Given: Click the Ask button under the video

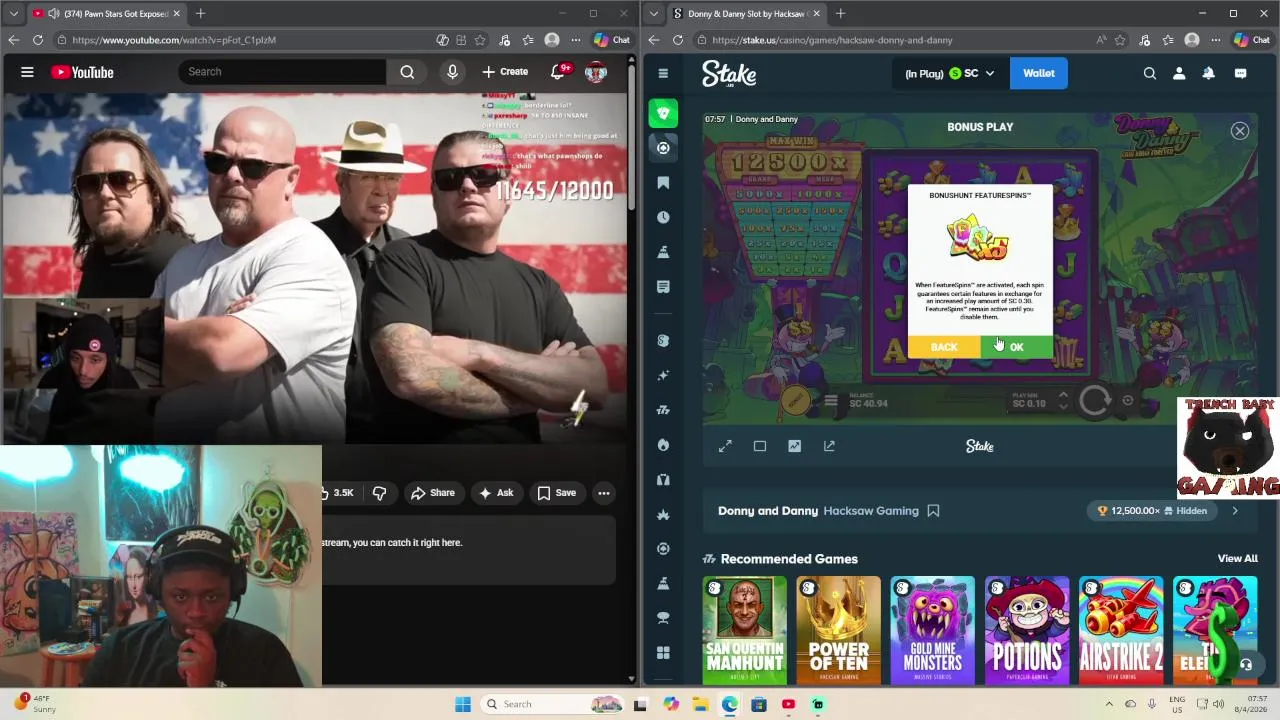Looking at the screenshot, I should pos(496,493).
